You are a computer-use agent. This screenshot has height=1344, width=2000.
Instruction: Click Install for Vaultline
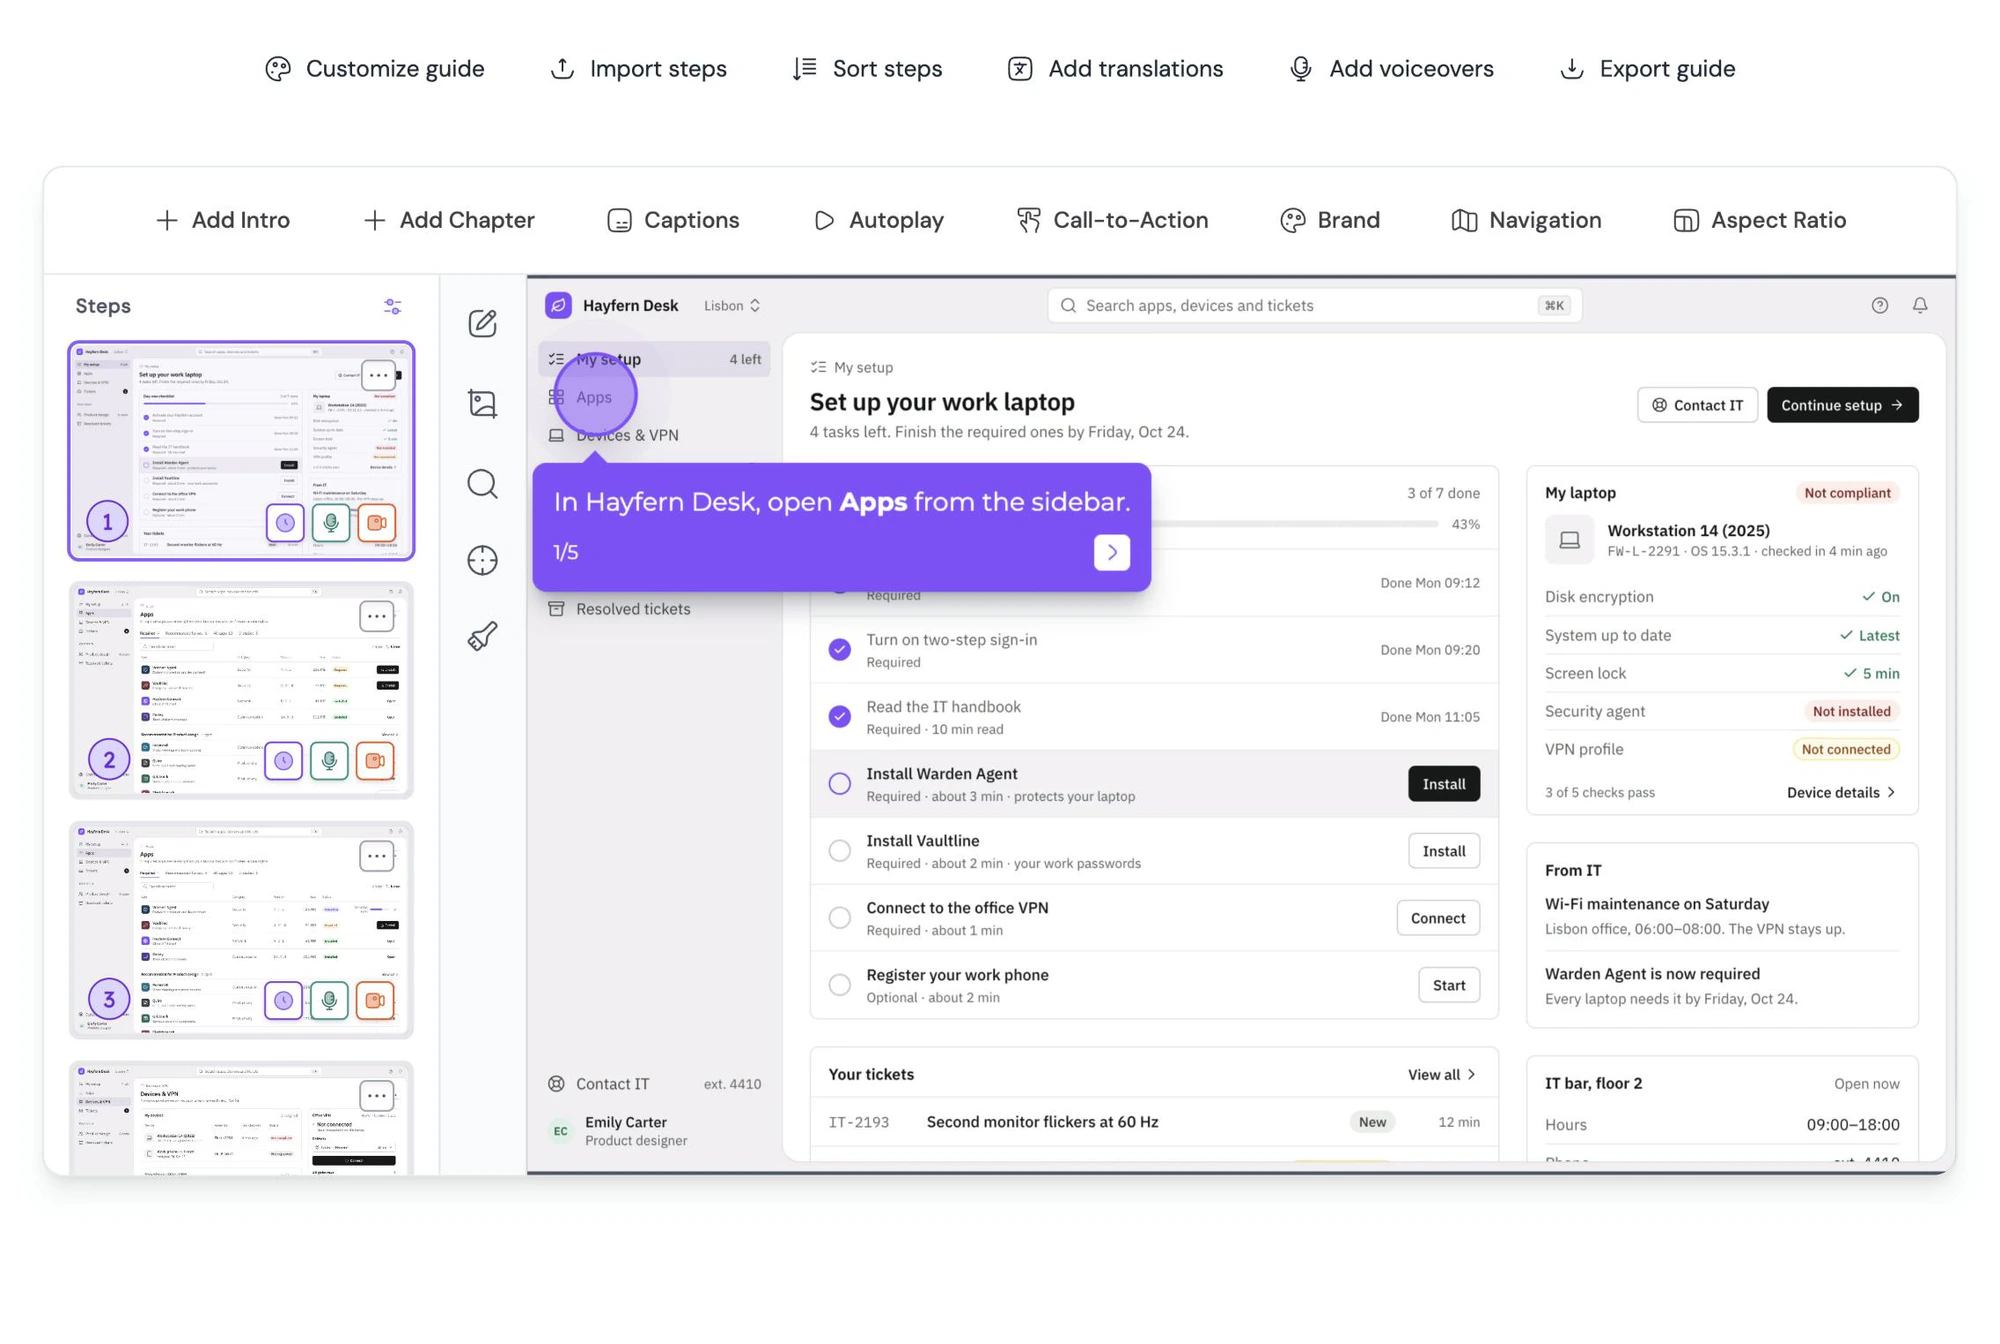pos(1444,851)
